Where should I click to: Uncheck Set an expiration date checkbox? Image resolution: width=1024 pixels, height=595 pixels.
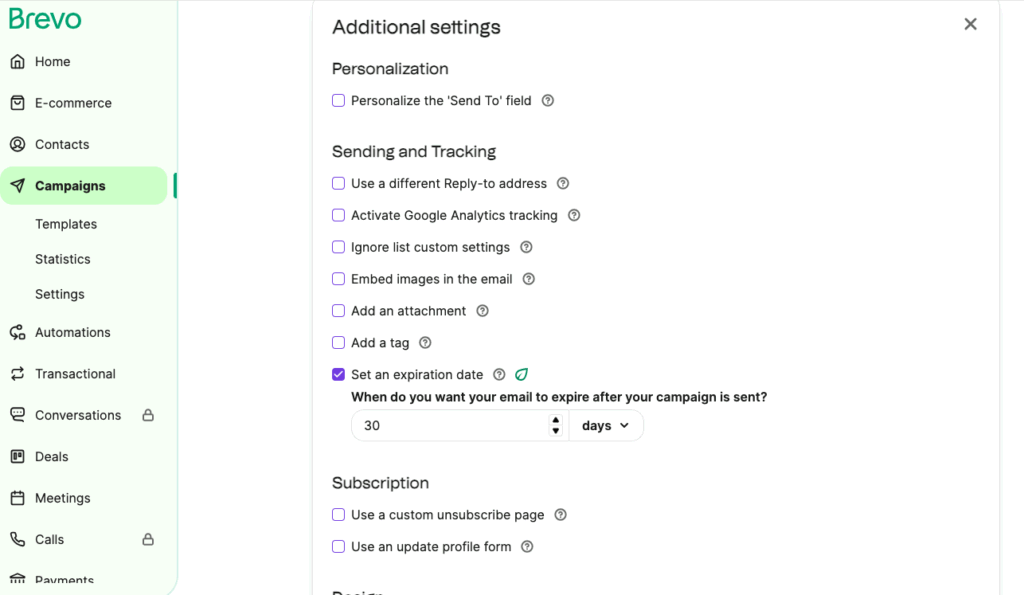338,374
